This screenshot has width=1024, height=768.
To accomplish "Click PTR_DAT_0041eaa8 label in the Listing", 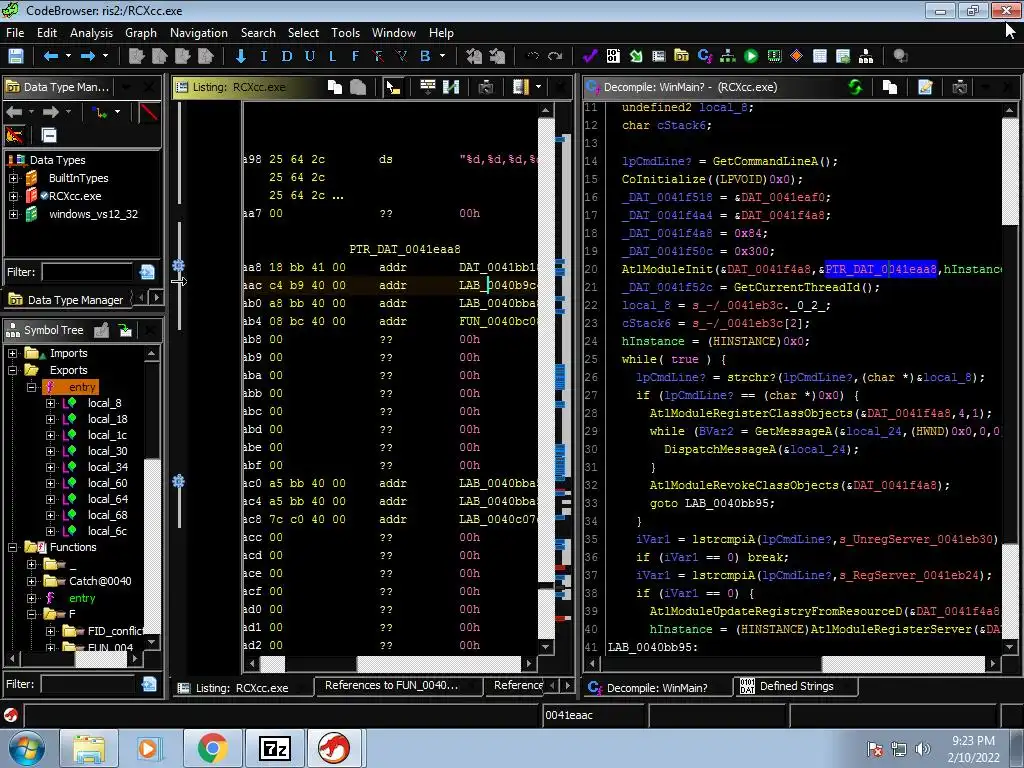I will (x=405, y=249).
